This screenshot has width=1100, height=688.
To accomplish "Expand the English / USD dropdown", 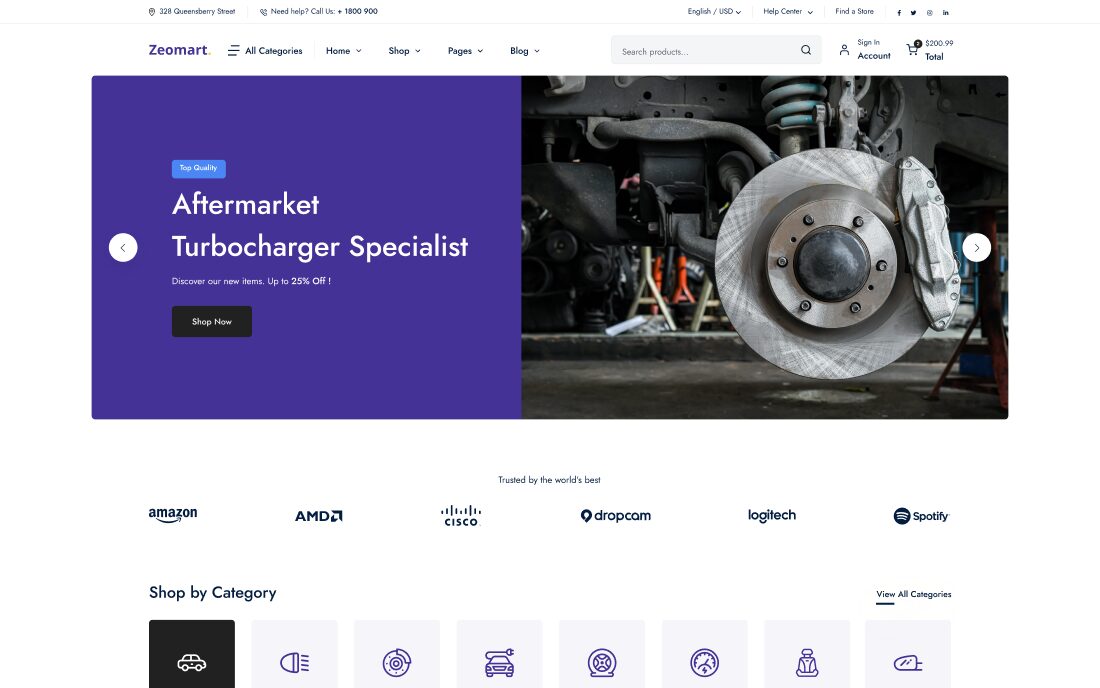I will 714,12.
